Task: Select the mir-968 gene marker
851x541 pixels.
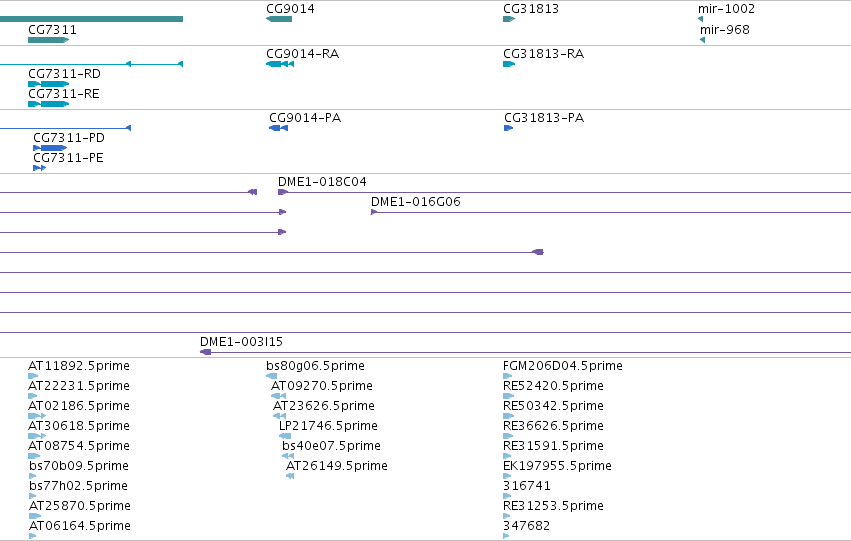Action: 703,40
